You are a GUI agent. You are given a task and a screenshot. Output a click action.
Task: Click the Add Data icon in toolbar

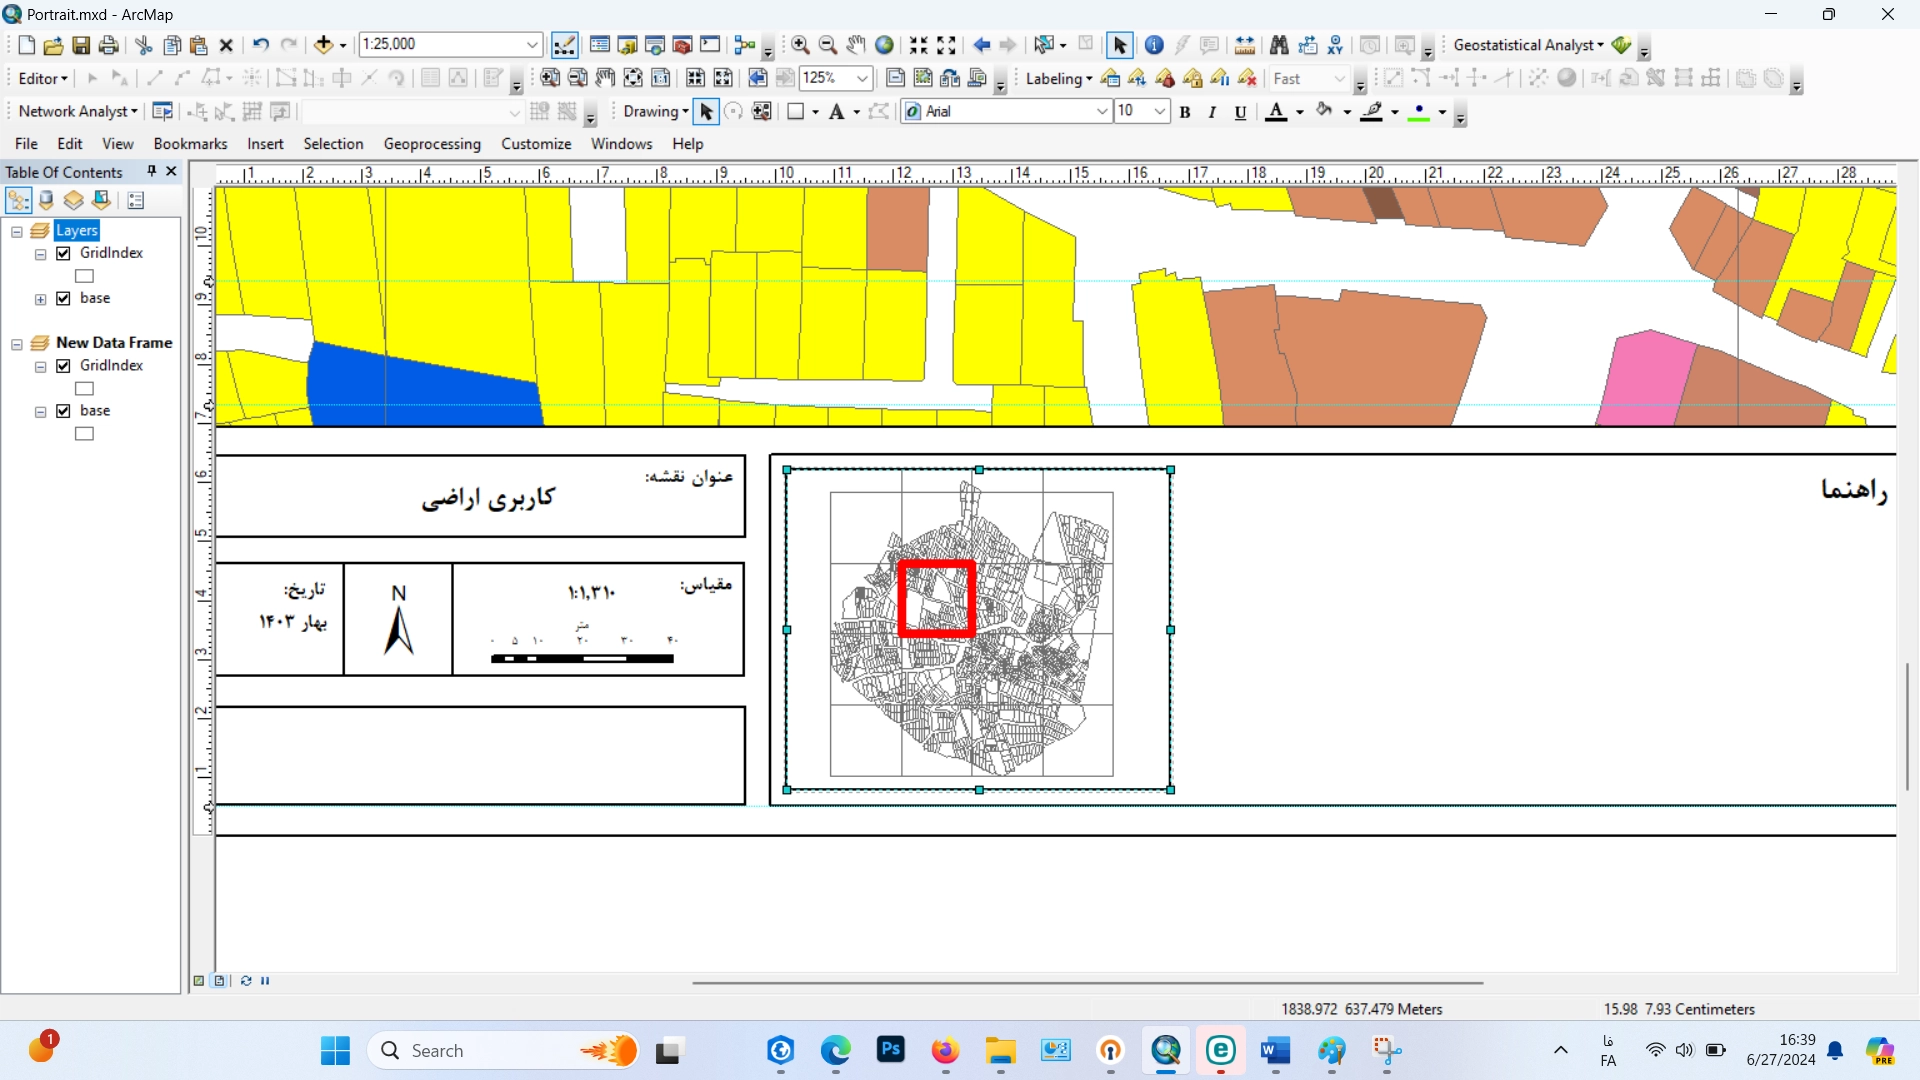[324, 45]
